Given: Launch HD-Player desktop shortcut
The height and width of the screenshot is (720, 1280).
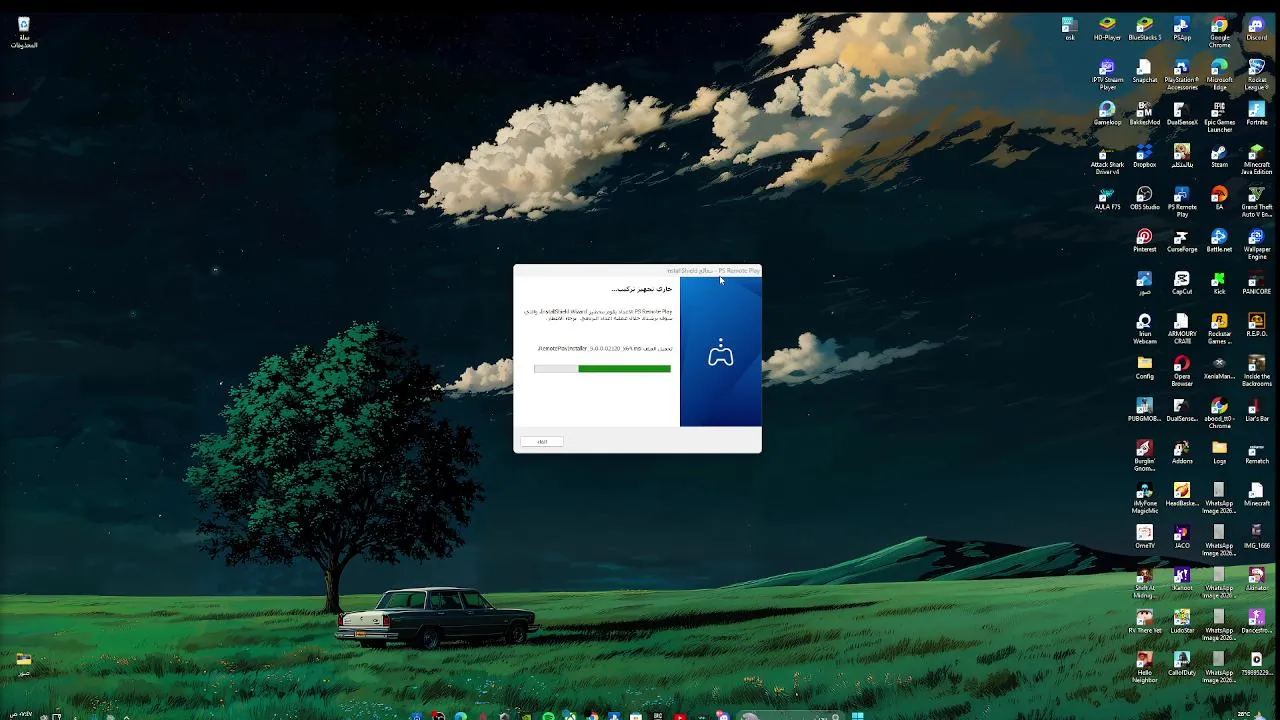Looking at the screenshot, I should pyautogui.click(x=1107, y=28).
